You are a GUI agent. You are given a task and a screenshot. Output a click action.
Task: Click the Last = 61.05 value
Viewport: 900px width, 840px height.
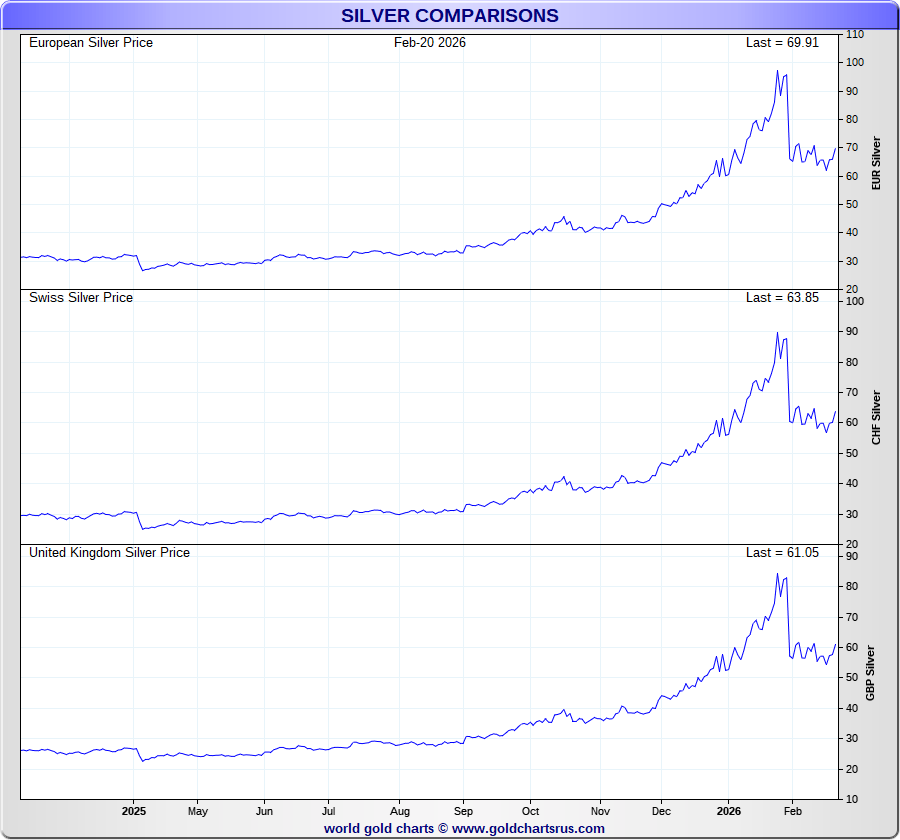click(782, 552)
